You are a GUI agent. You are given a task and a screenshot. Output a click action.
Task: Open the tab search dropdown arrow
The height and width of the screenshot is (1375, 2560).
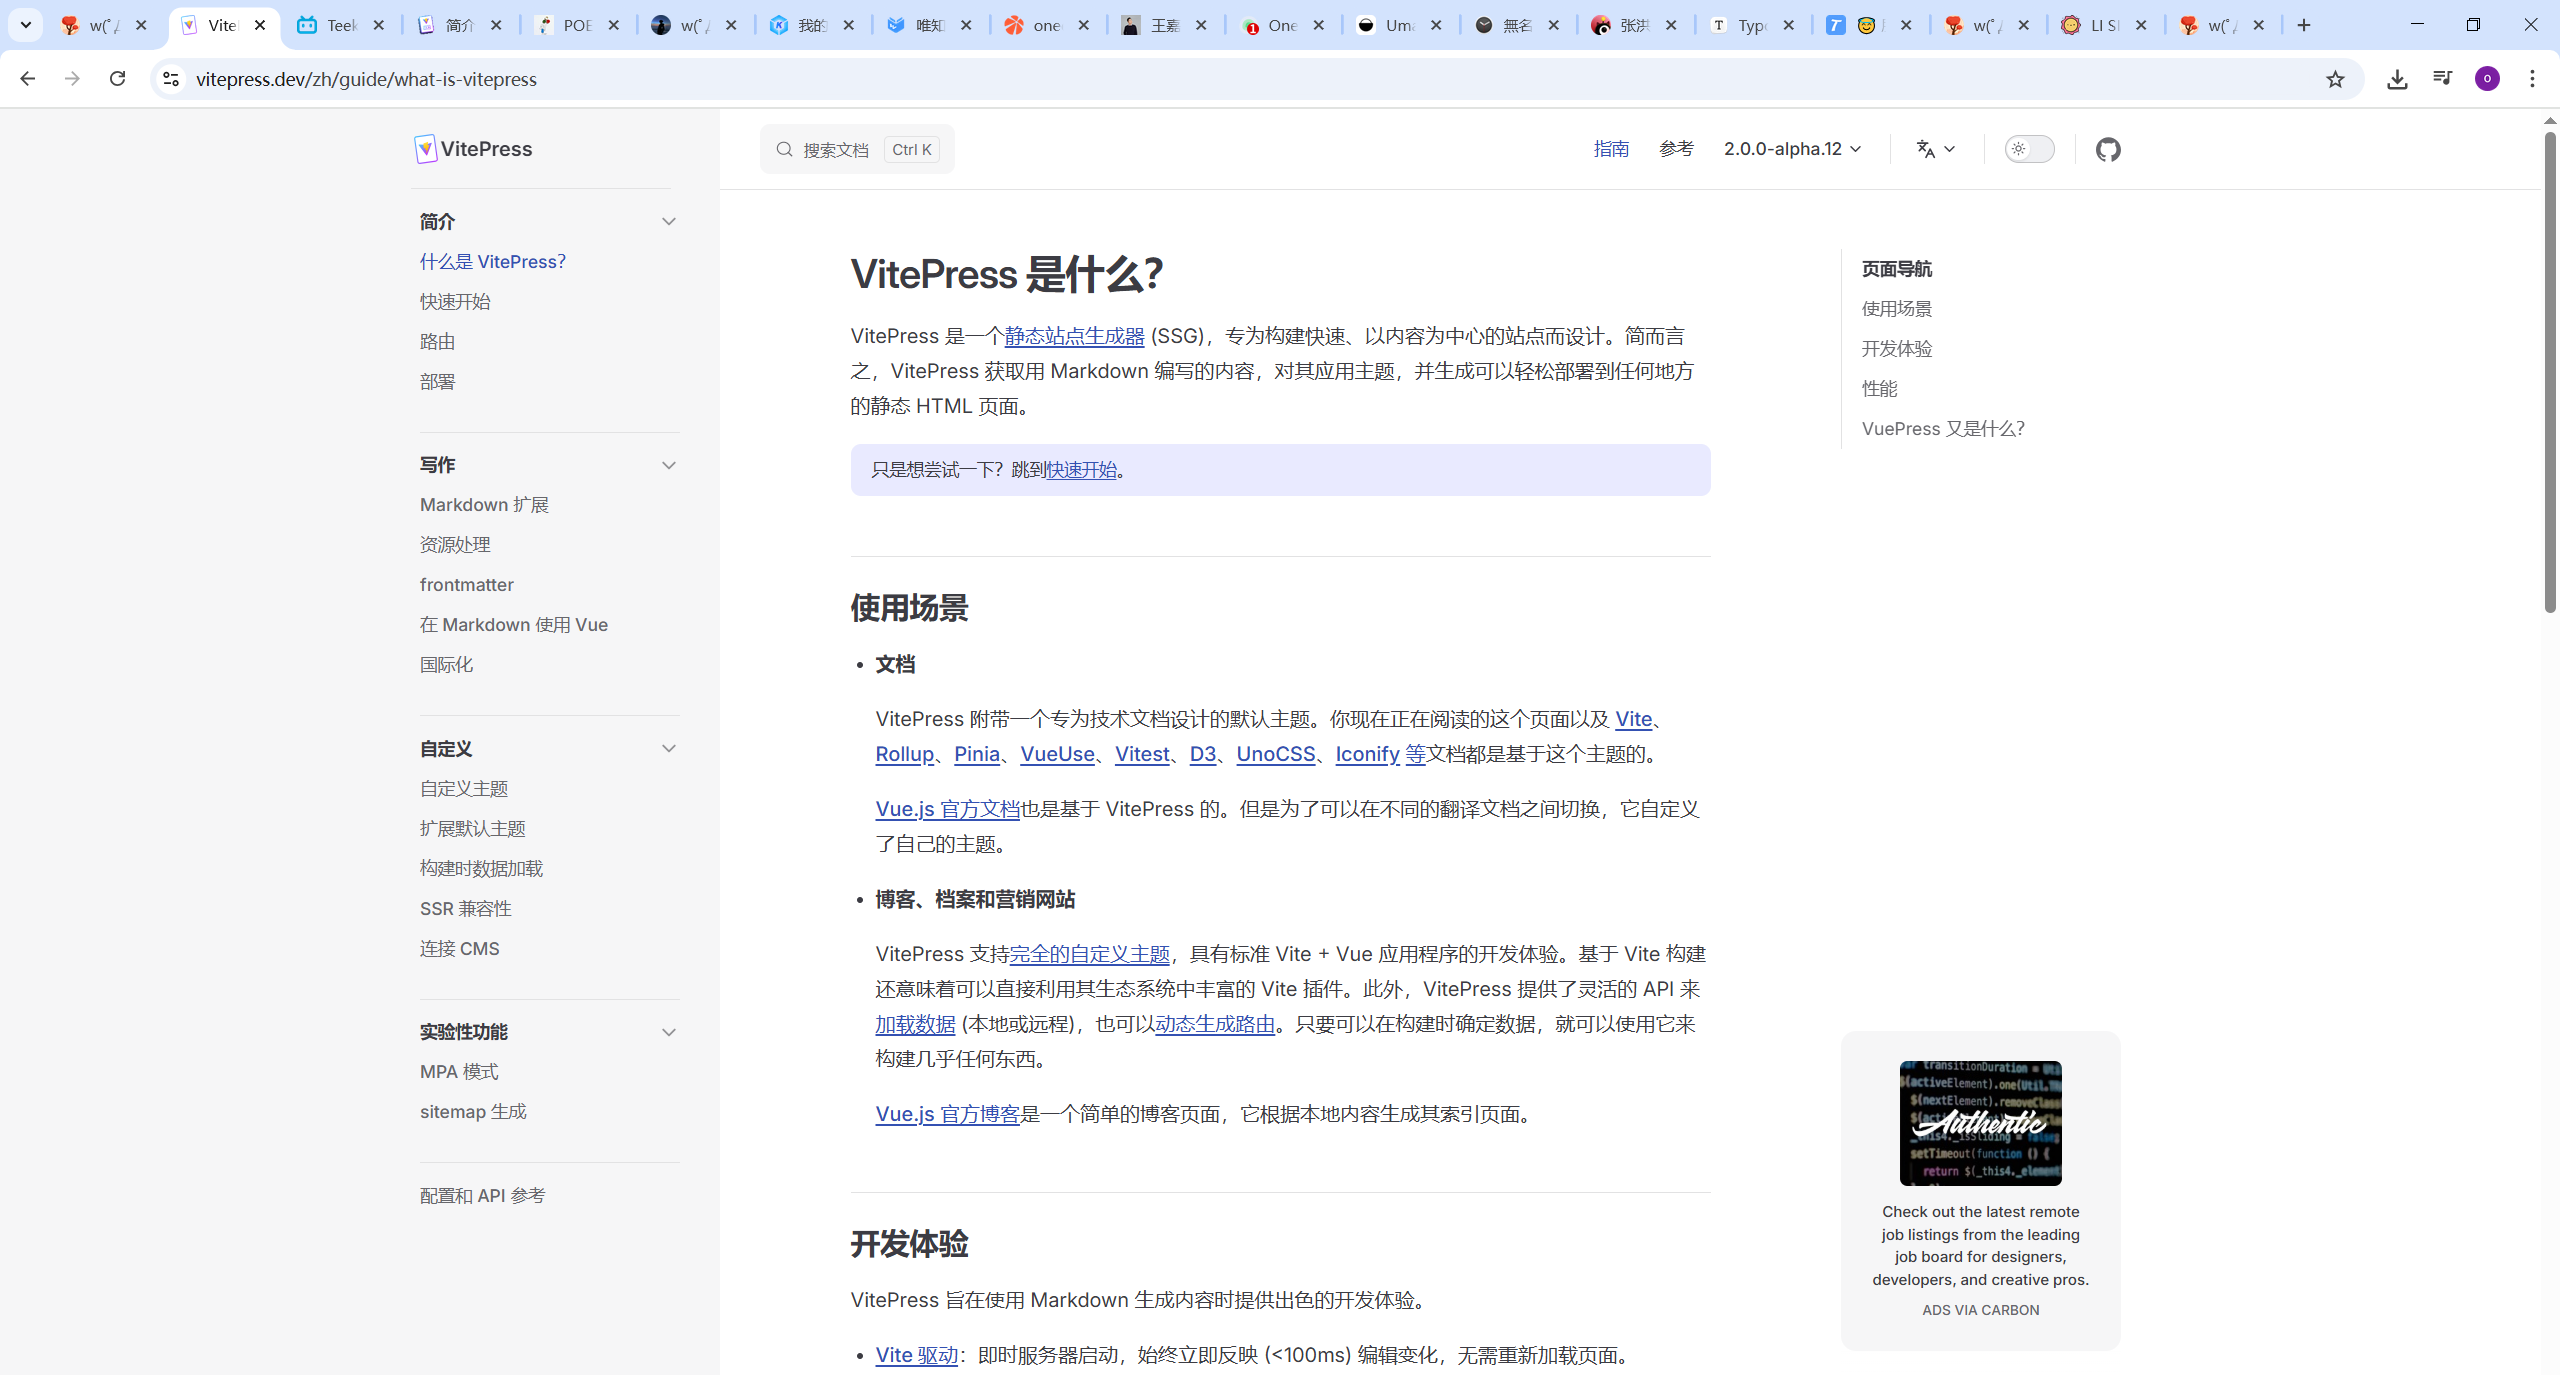(x=25, y=25)
